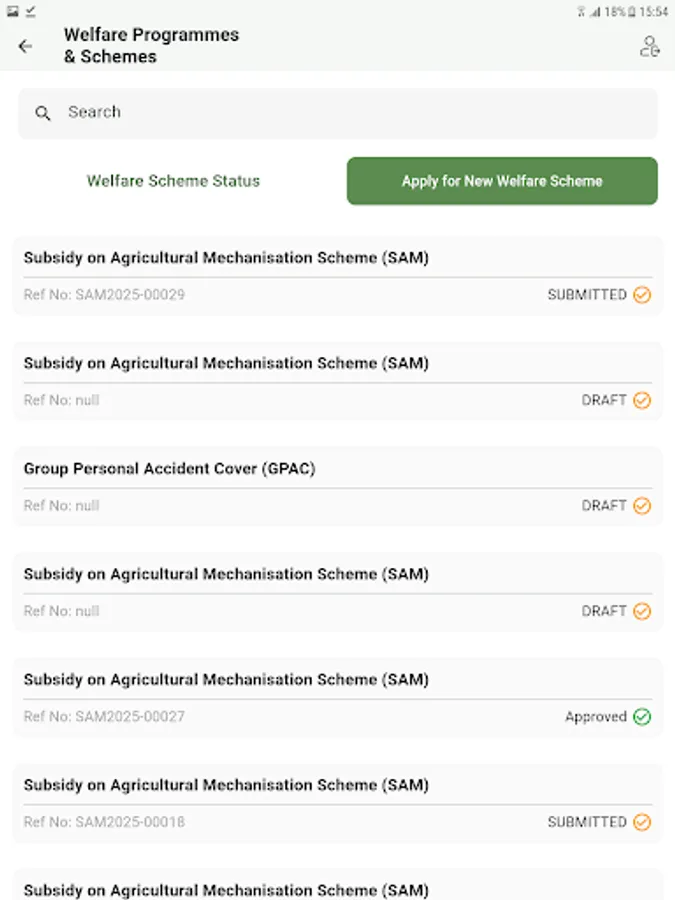Click the GPAC draft status icon
Viewport: 675px width, 900px height.
coord(642,506)
